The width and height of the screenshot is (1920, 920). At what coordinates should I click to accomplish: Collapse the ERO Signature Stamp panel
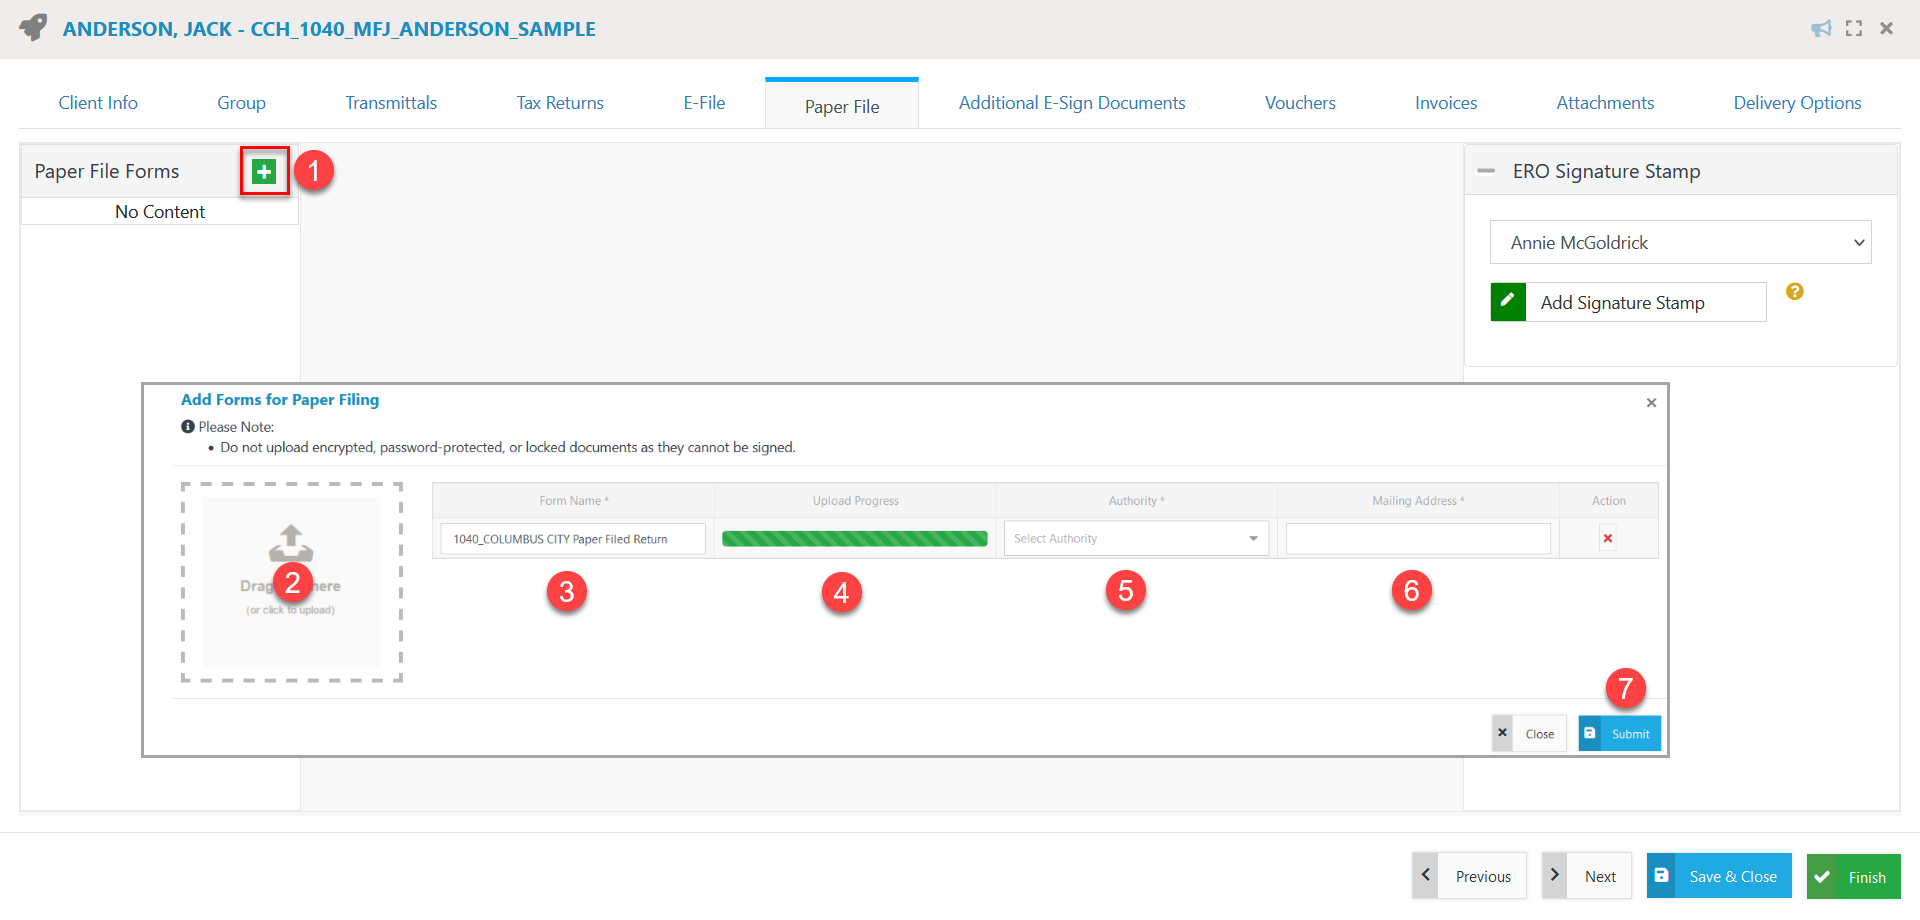[x=1484, y=170]
